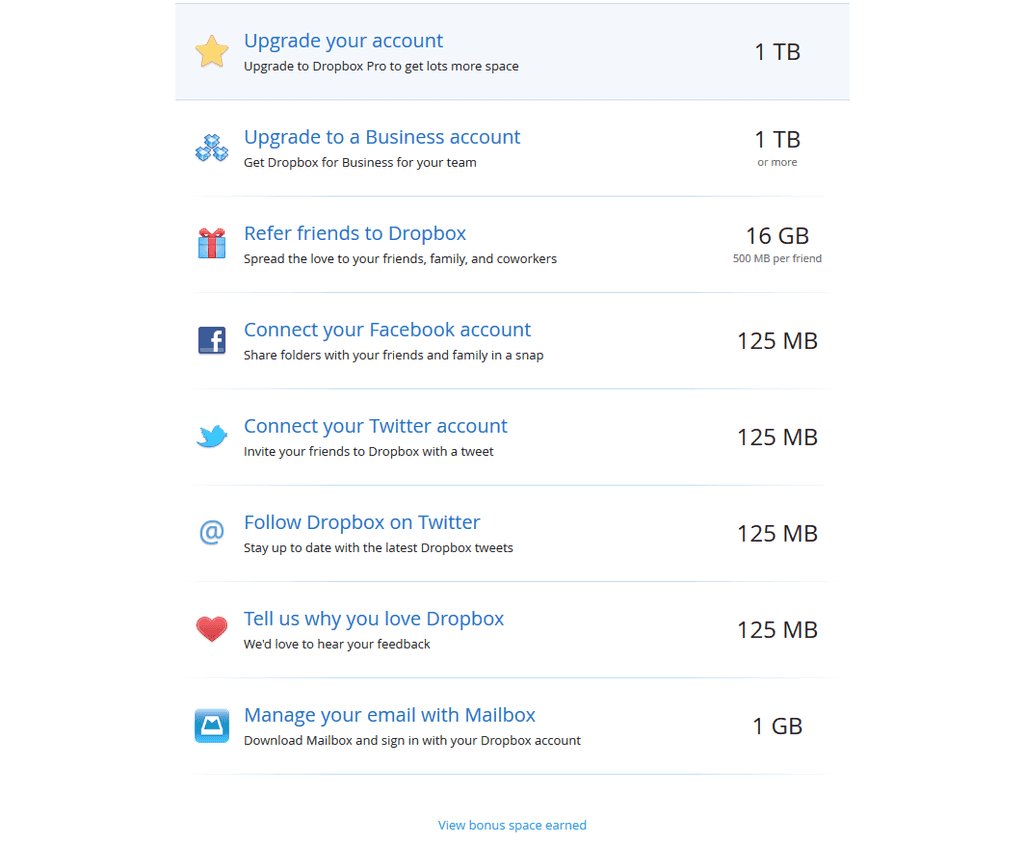Open Follow Dropbox on Twitter
The width and height of the screenshot is (1024, 849).
tap(362, 522)
